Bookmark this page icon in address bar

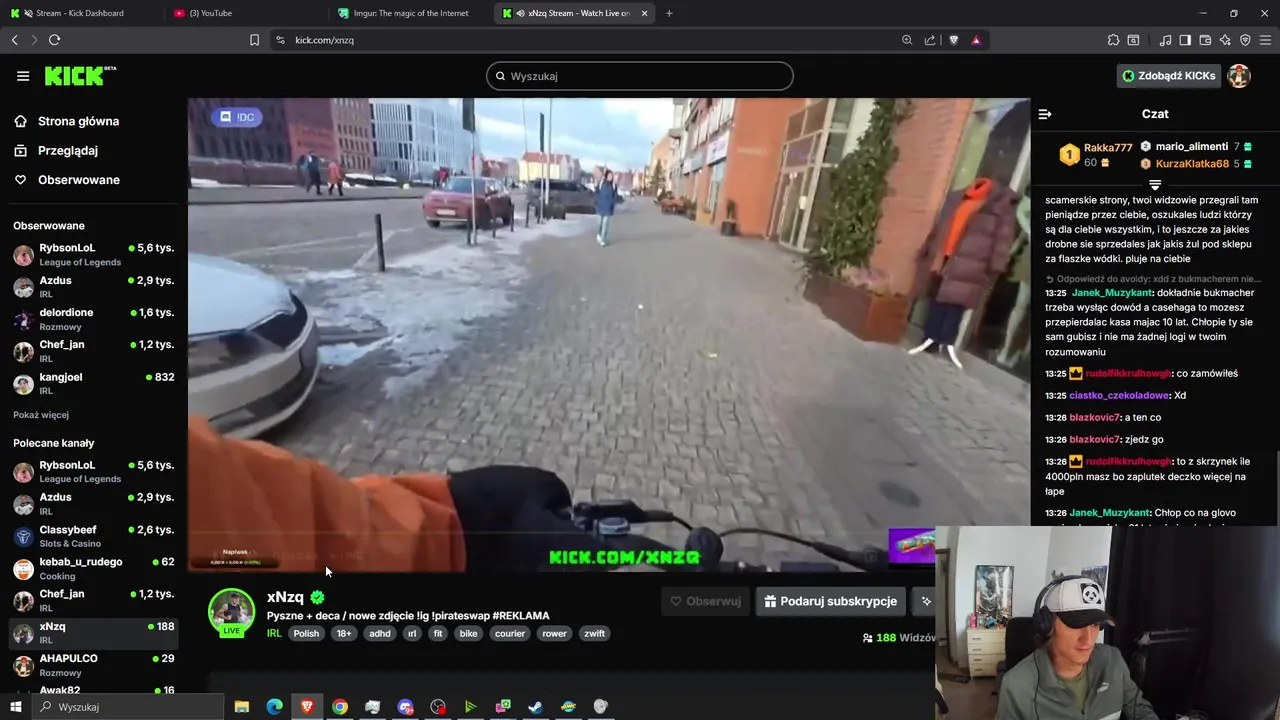[x=254, y=40]
